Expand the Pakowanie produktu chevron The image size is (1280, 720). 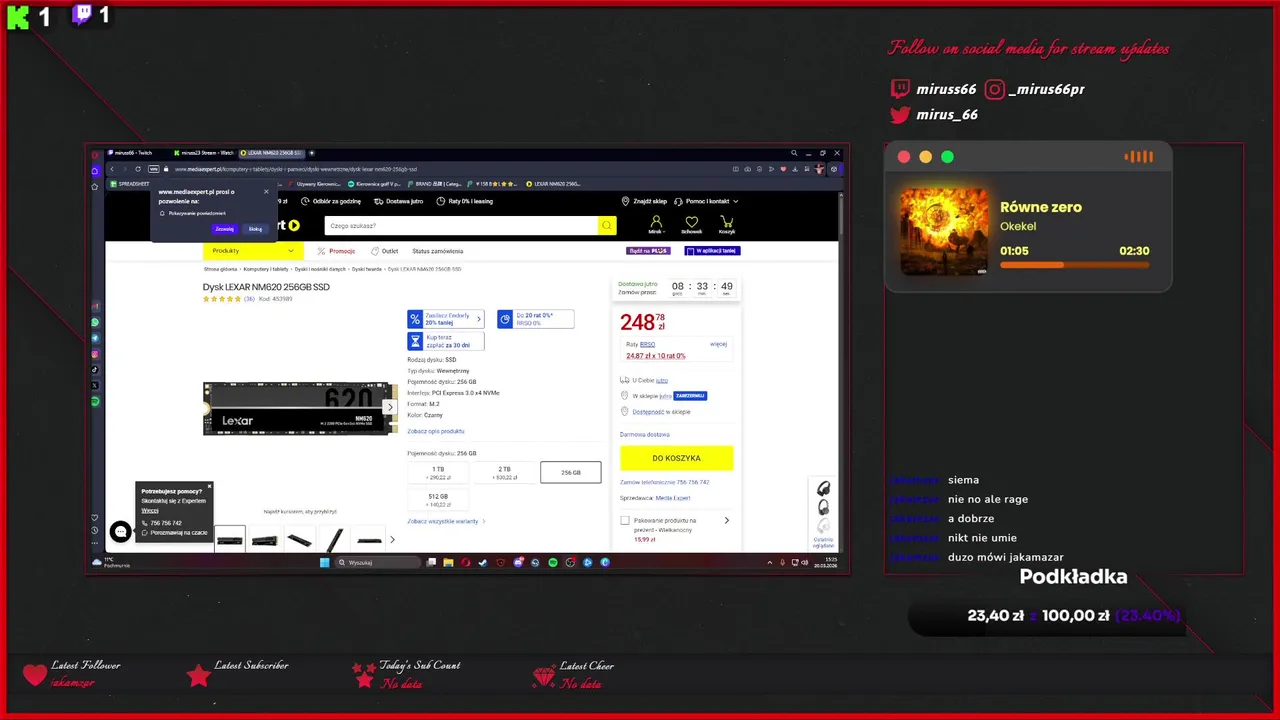727,520
